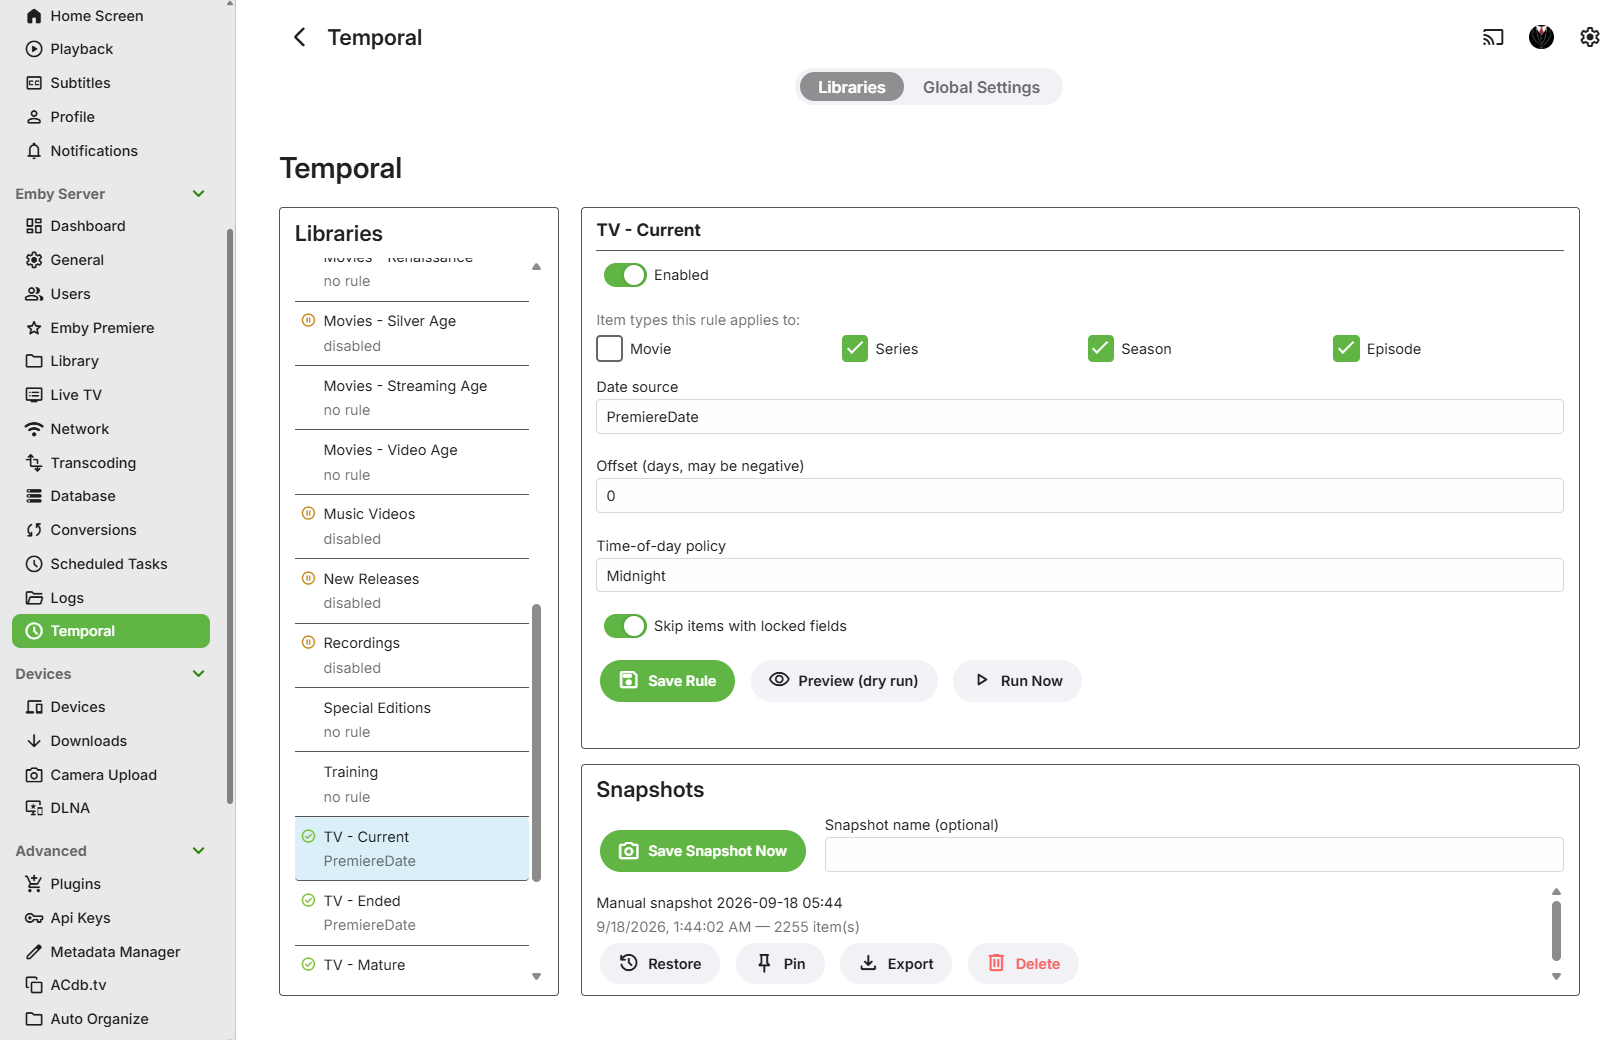Open the Date source dropdown

[1079, 417]
